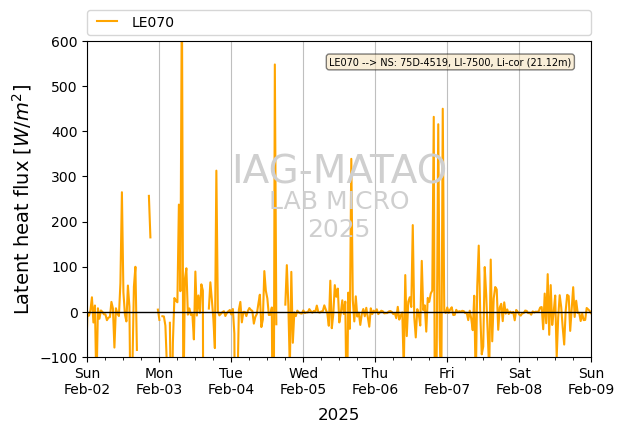Click the x-axis label 'Fri Feb-07'
This screenshot has height=433, width=624.
pyautogui.click(x=447, y=381)
